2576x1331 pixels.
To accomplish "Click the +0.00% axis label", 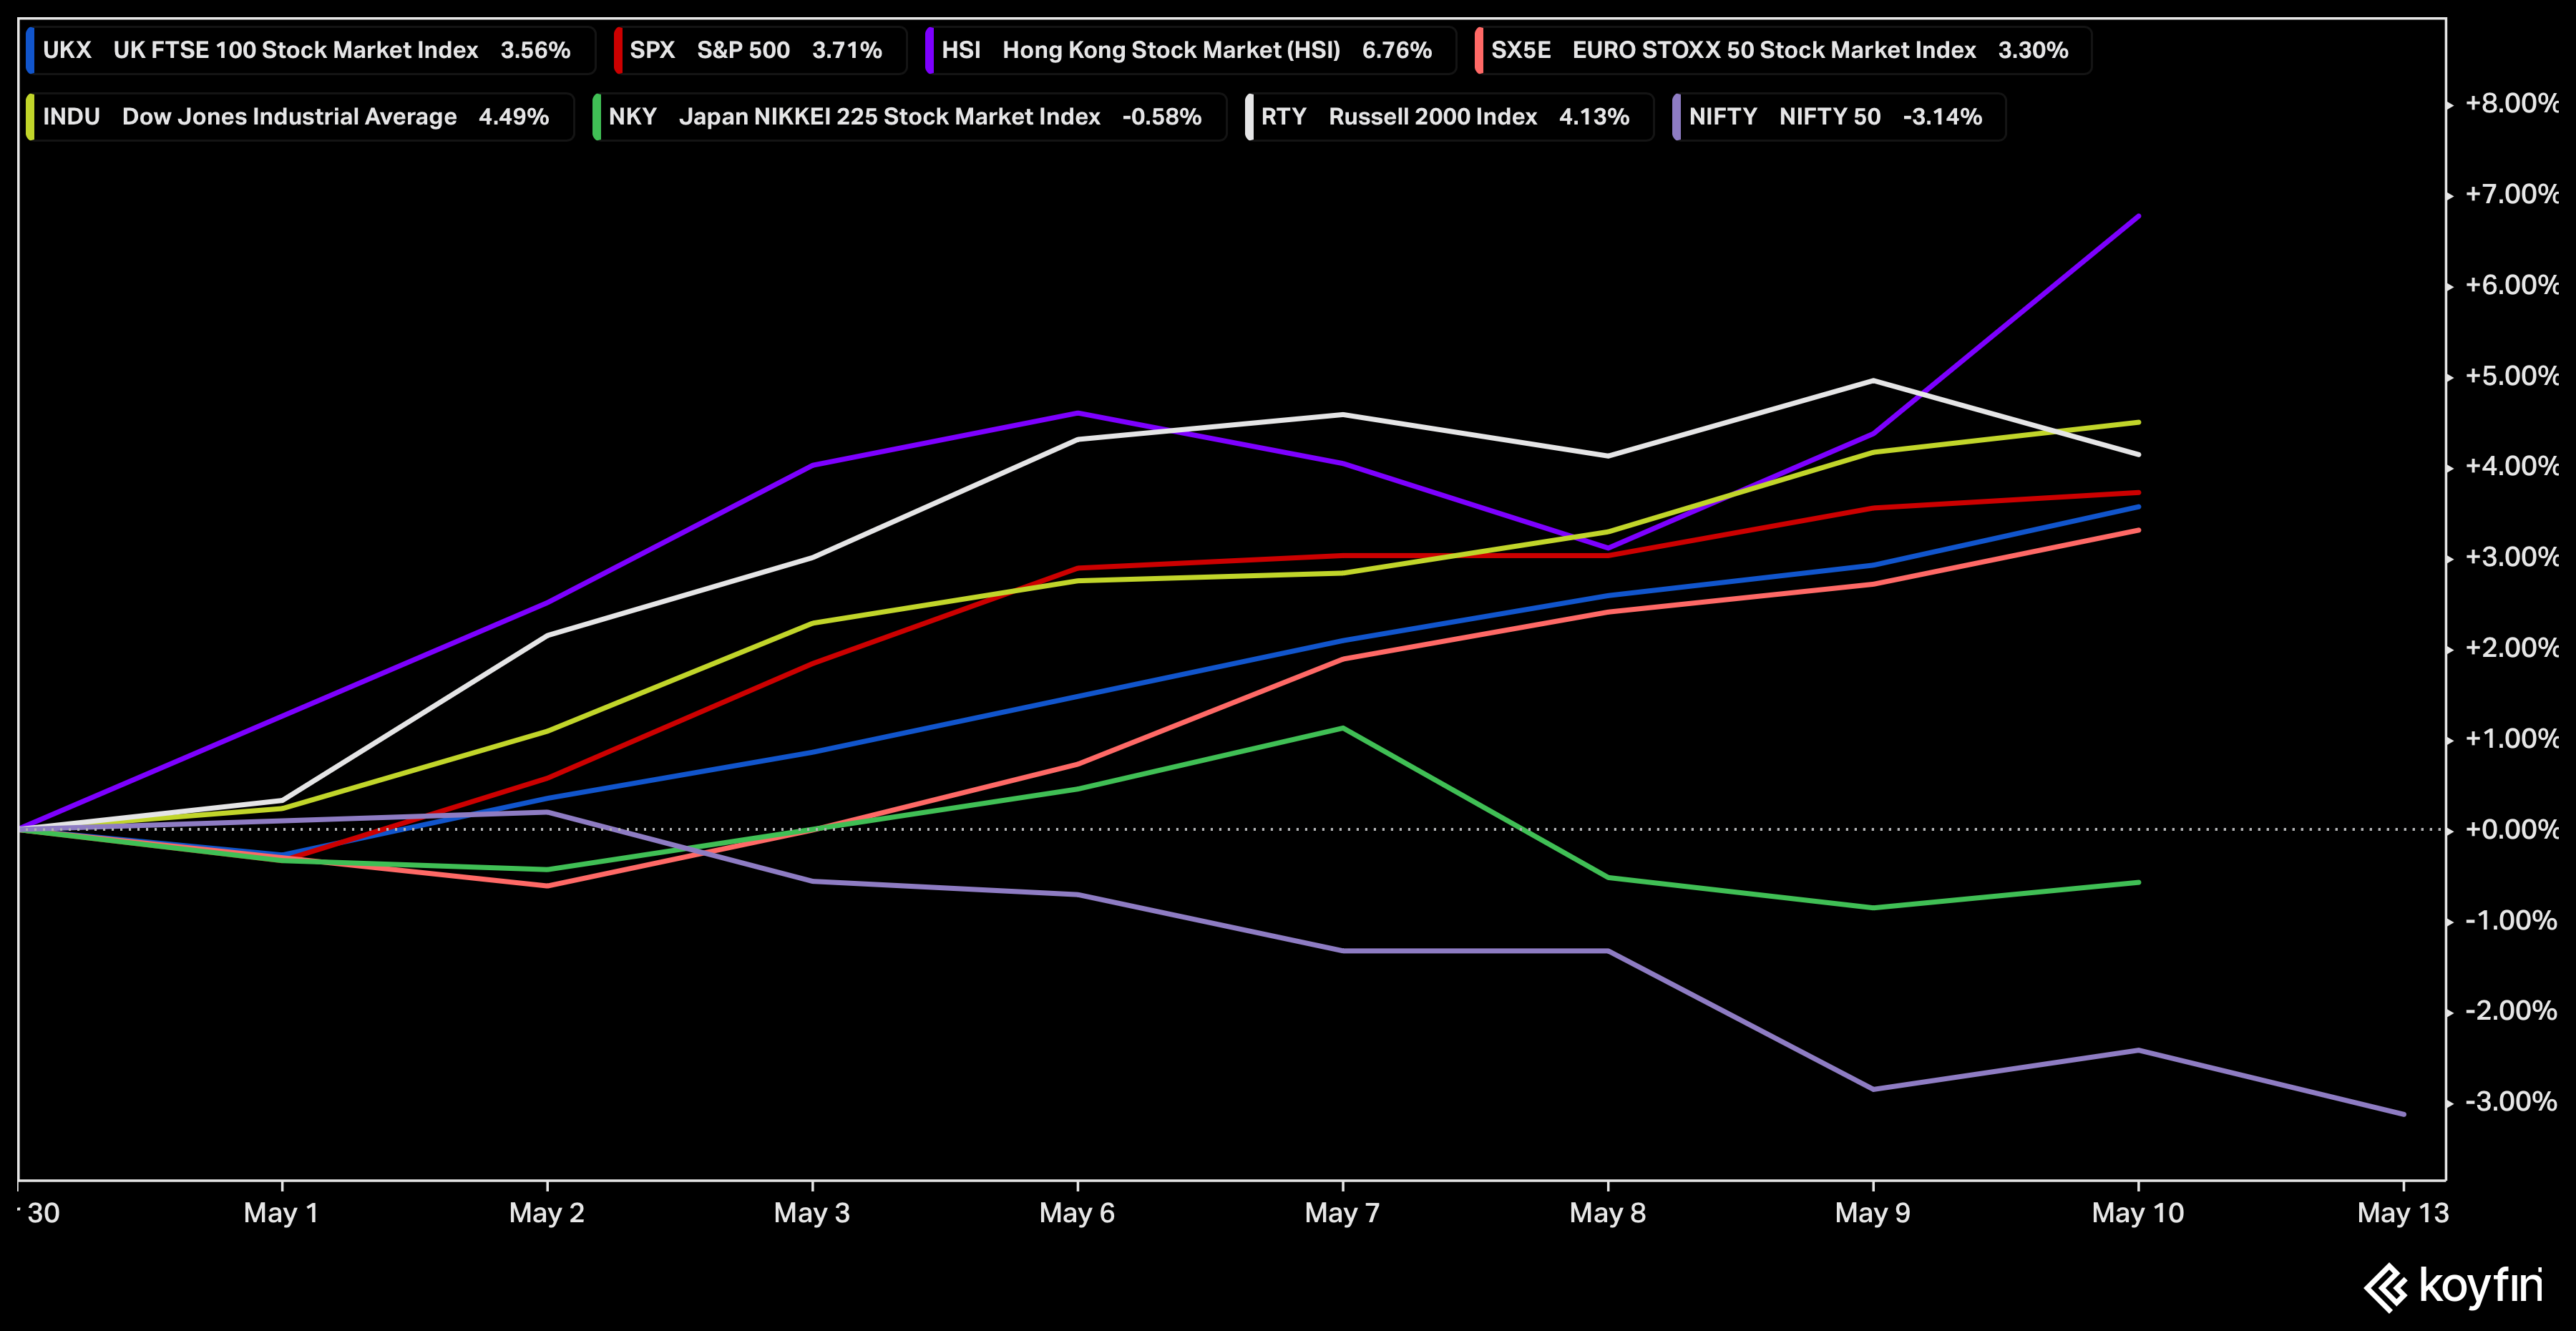I will tap(2511, 829).
